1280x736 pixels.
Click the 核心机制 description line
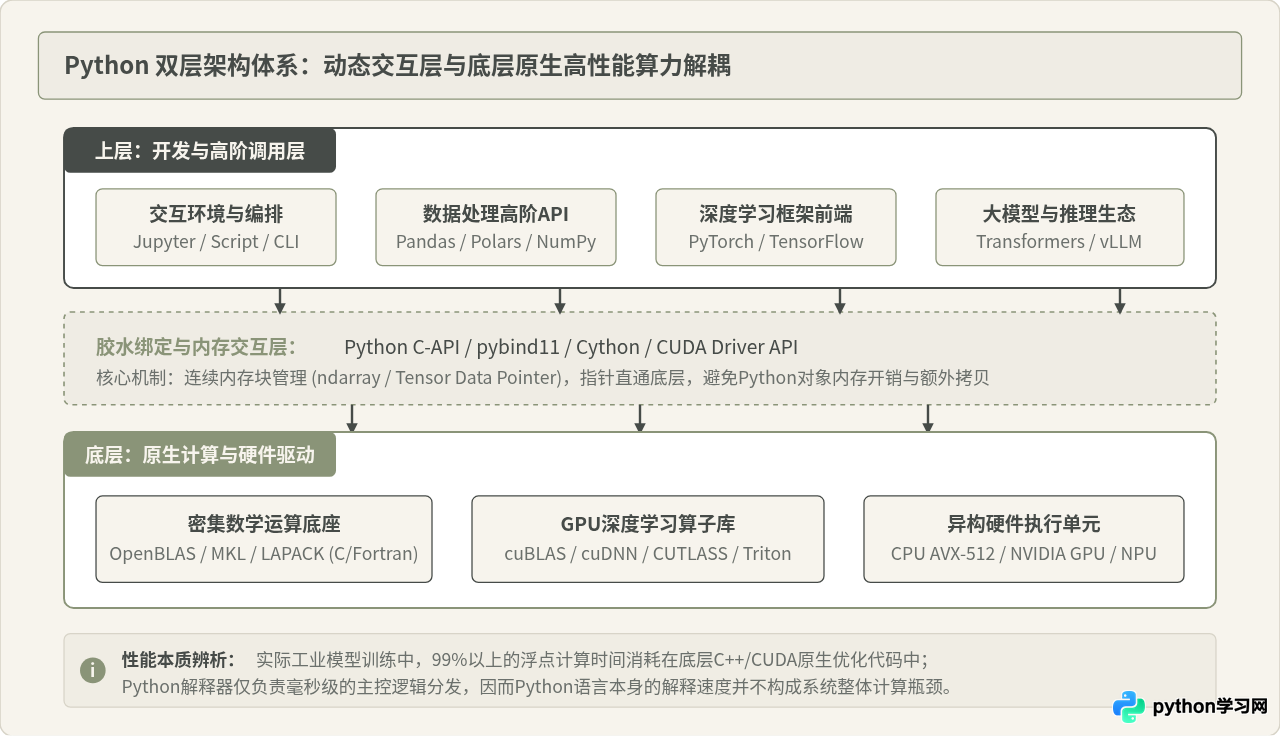click(x=543, y=378)
